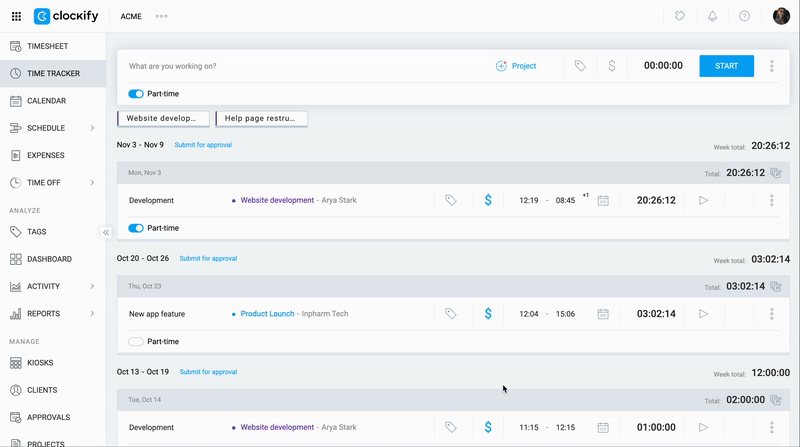
Task: Open the apps grid icon
Action: 16,16
